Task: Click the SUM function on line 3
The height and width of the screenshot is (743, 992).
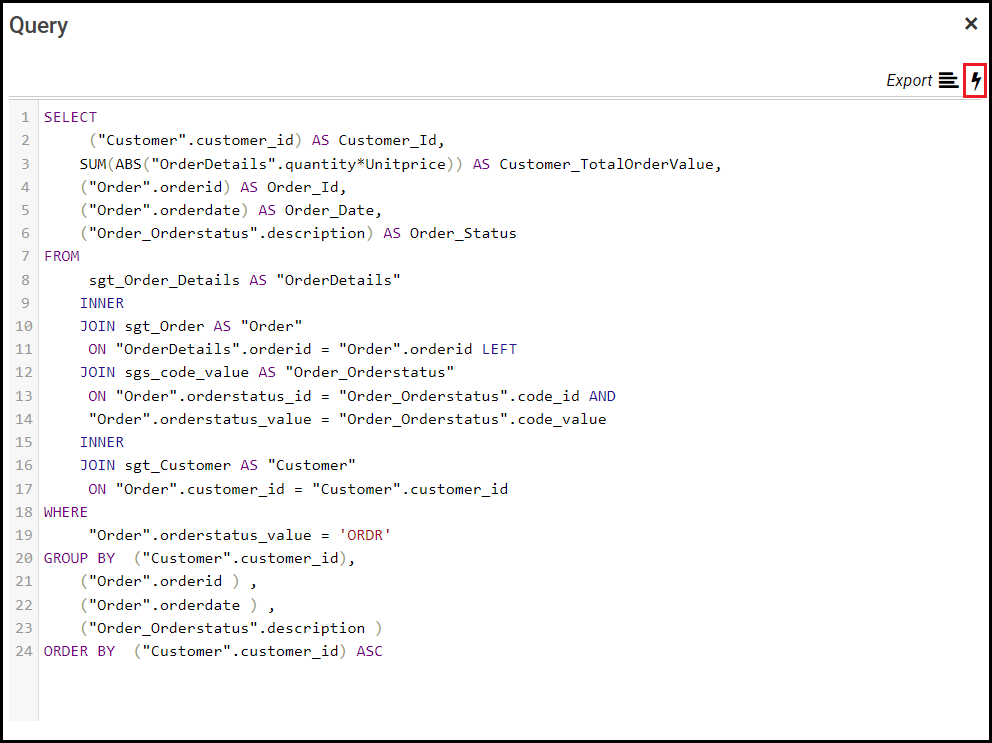Action: 93,164
